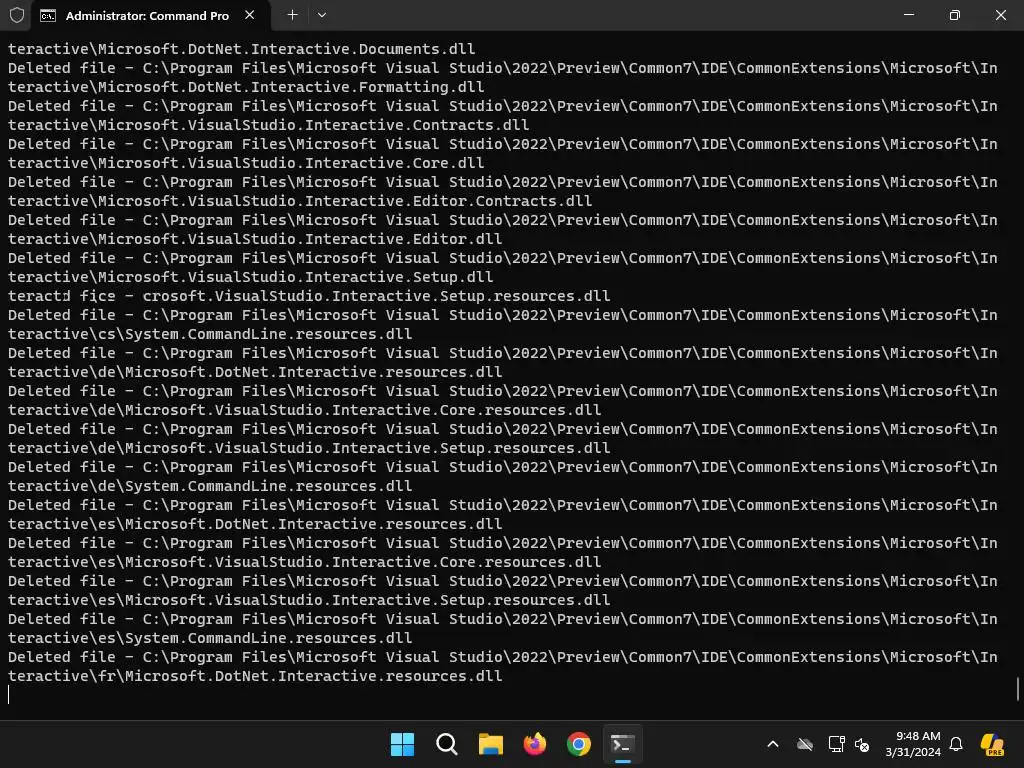Close the terminal window
The width and height of the screenshot is (1024, 768).
point(1000,14)
